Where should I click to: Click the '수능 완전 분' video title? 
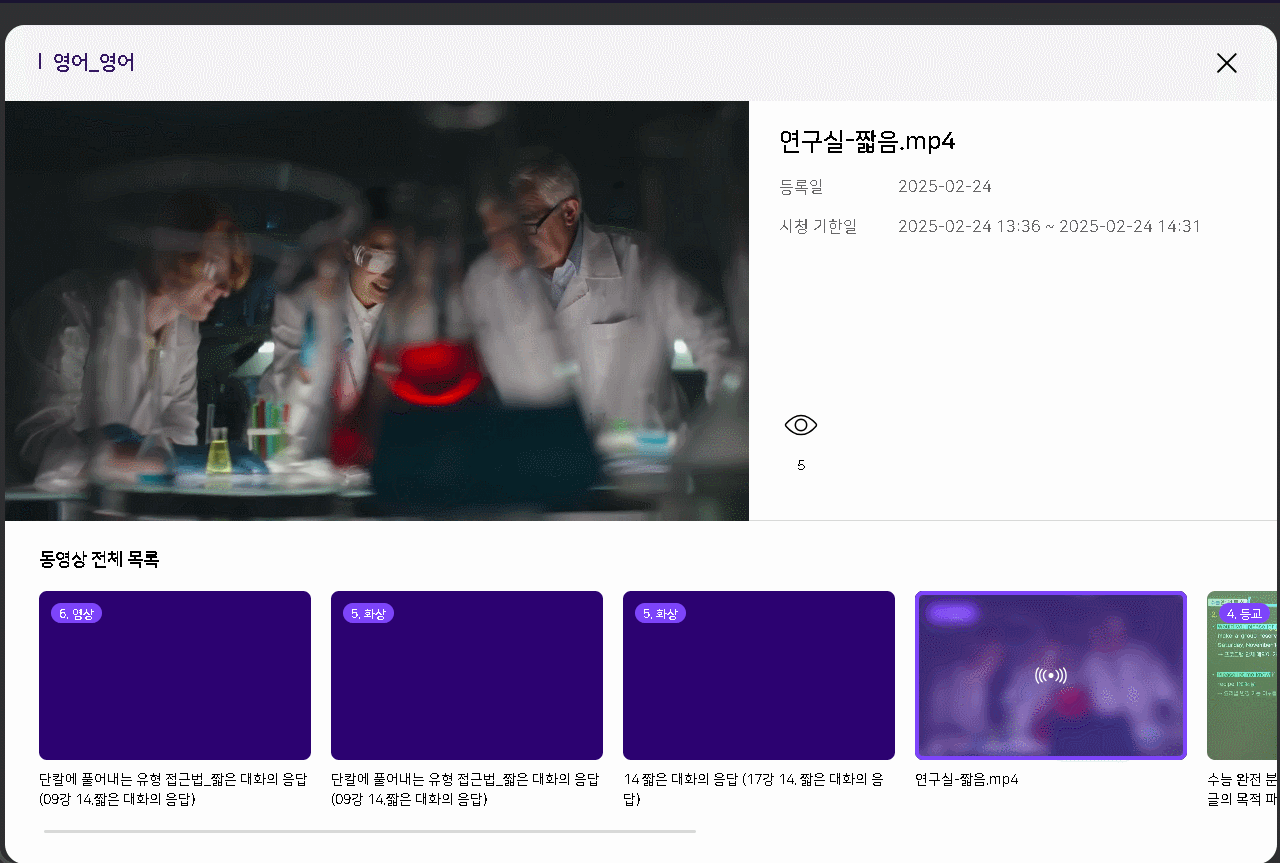(1242, 779)
